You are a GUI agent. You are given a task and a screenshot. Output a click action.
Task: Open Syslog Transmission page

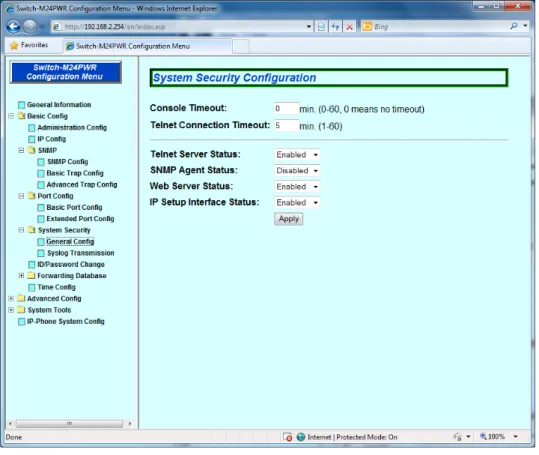click(x=80, y=253)
